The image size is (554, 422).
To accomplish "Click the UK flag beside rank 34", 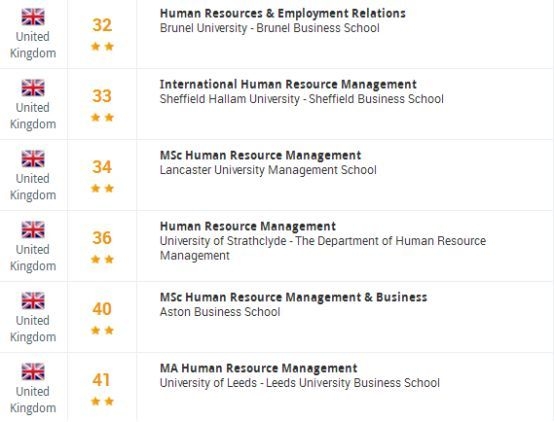I will 33,159.
